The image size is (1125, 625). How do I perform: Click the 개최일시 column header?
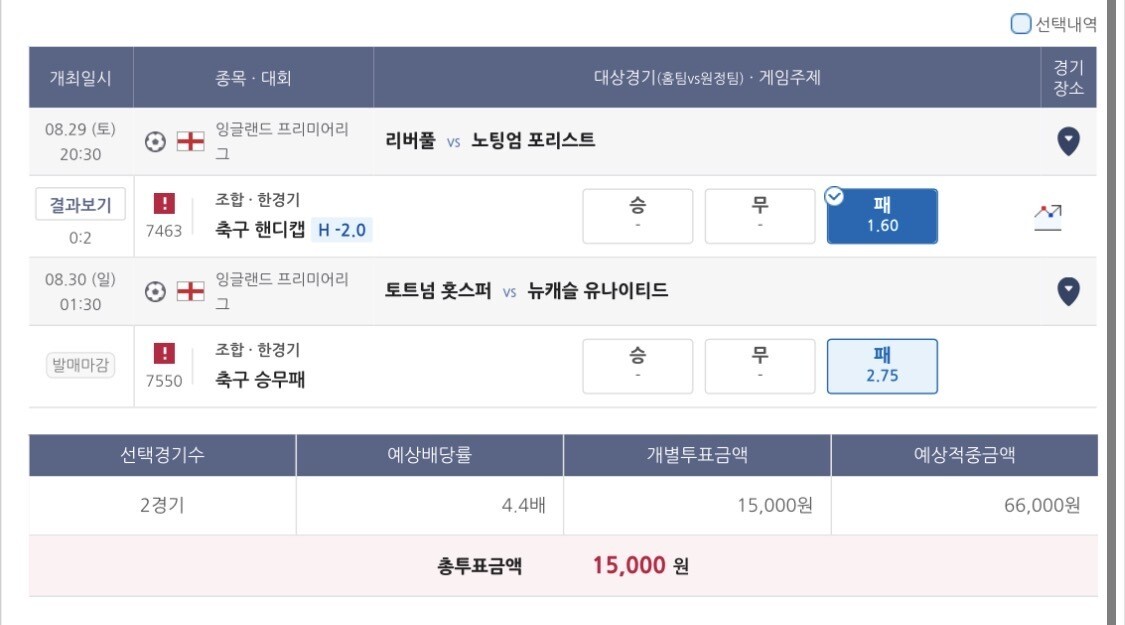pos(80,77)
